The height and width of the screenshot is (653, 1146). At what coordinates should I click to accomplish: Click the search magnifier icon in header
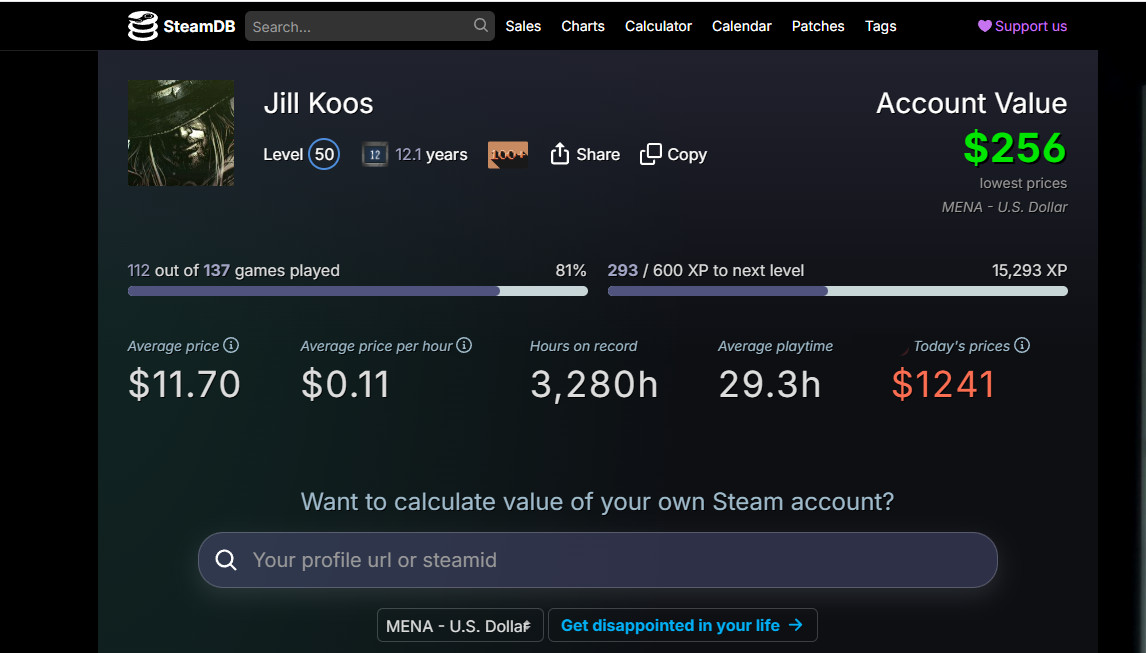(481, 26)
